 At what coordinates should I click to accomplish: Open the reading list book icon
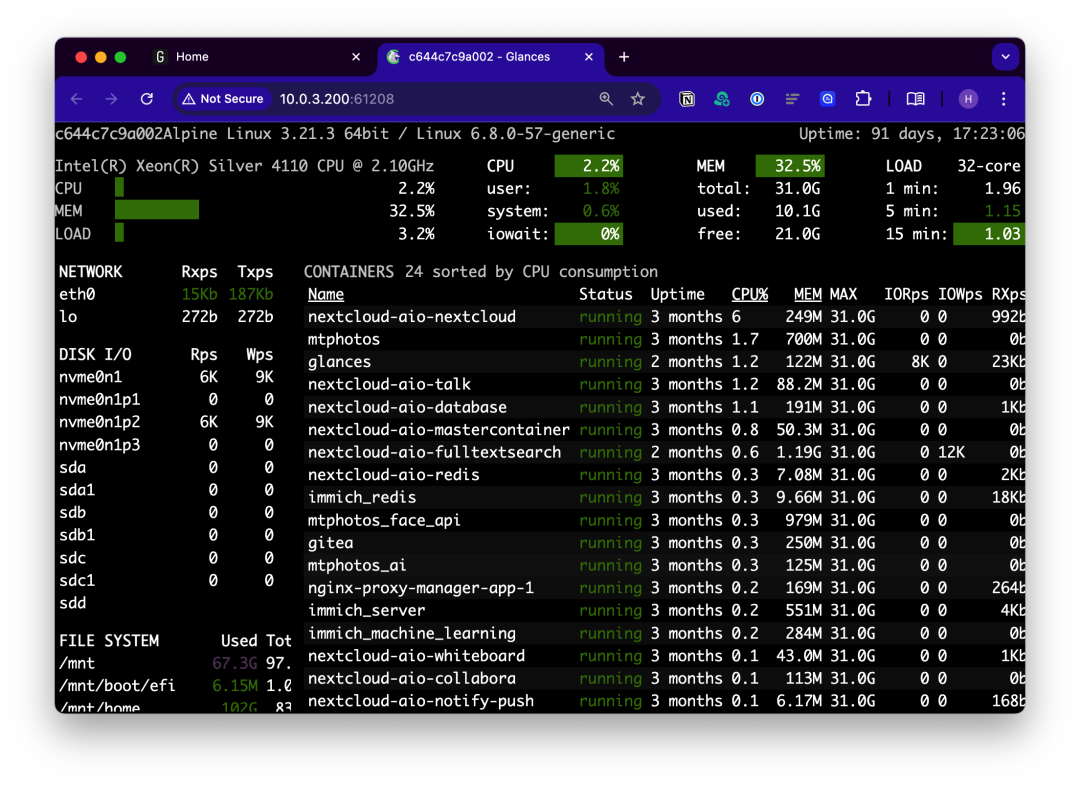(914, 99)
